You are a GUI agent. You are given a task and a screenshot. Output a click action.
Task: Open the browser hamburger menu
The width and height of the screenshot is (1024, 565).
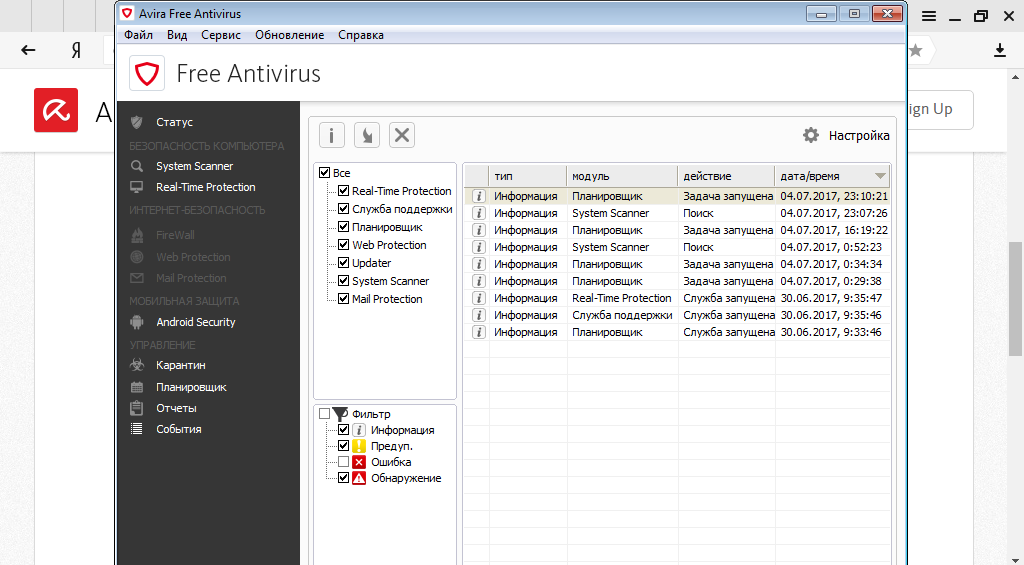(929, 16)
